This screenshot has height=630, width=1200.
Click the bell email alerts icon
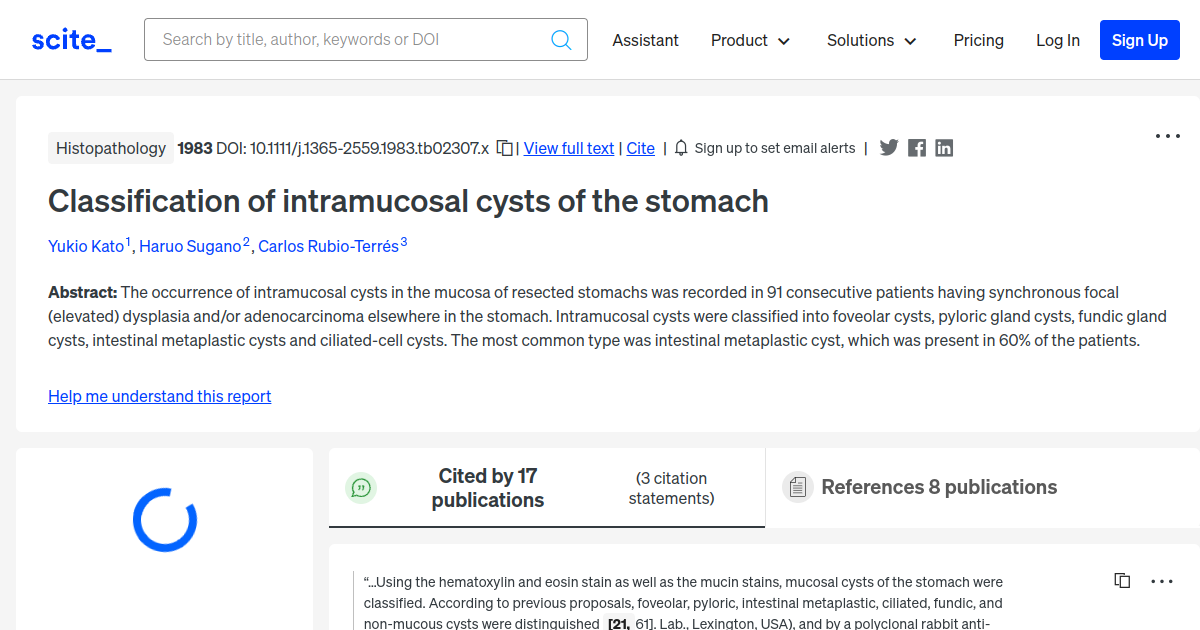pyautogui.click(x=681, y=148)
